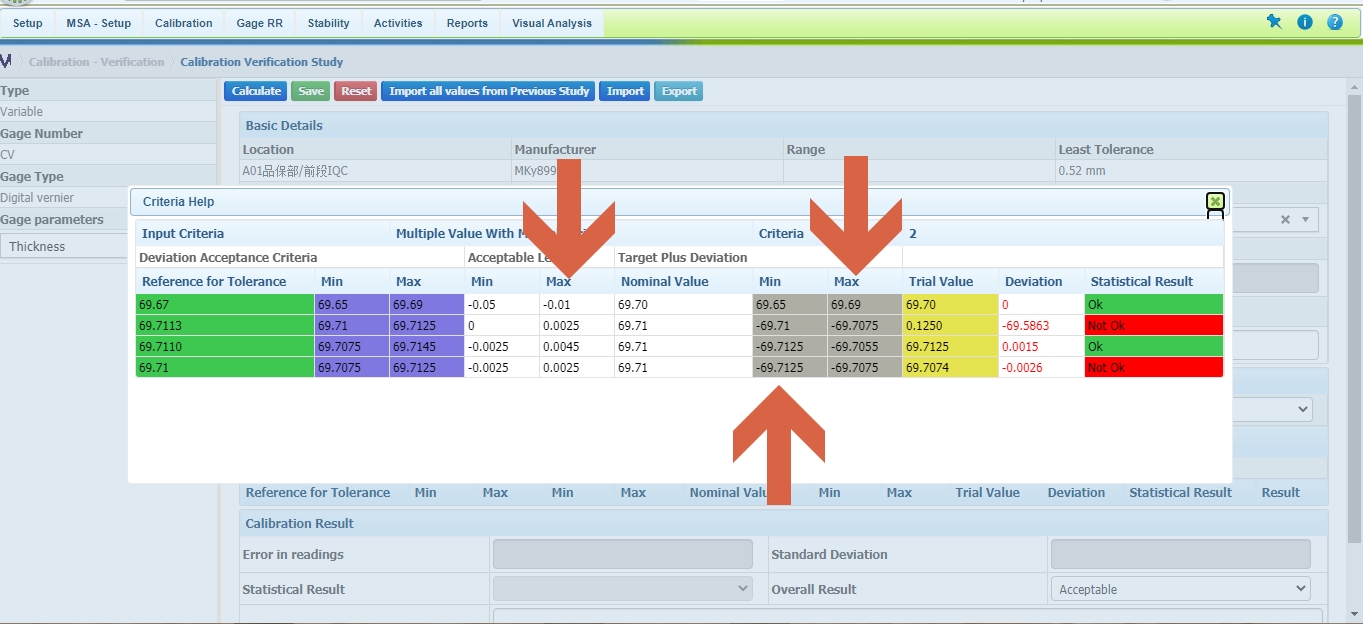This screenshot has height=624, width=1363.
Task: Click the Error in readings field
Action: 622,554
